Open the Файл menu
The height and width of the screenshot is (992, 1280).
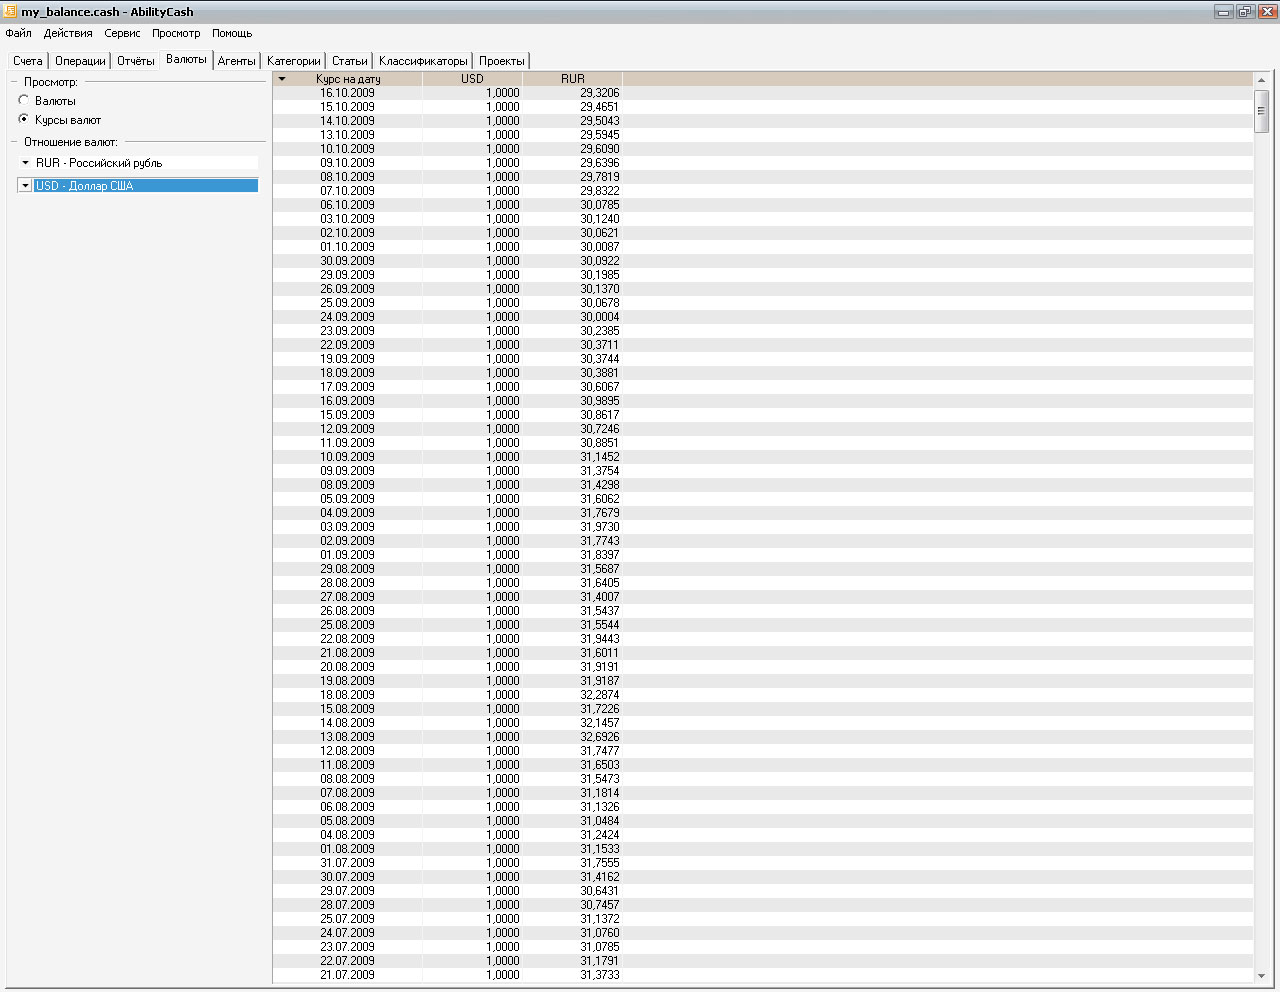pos(18,33)
